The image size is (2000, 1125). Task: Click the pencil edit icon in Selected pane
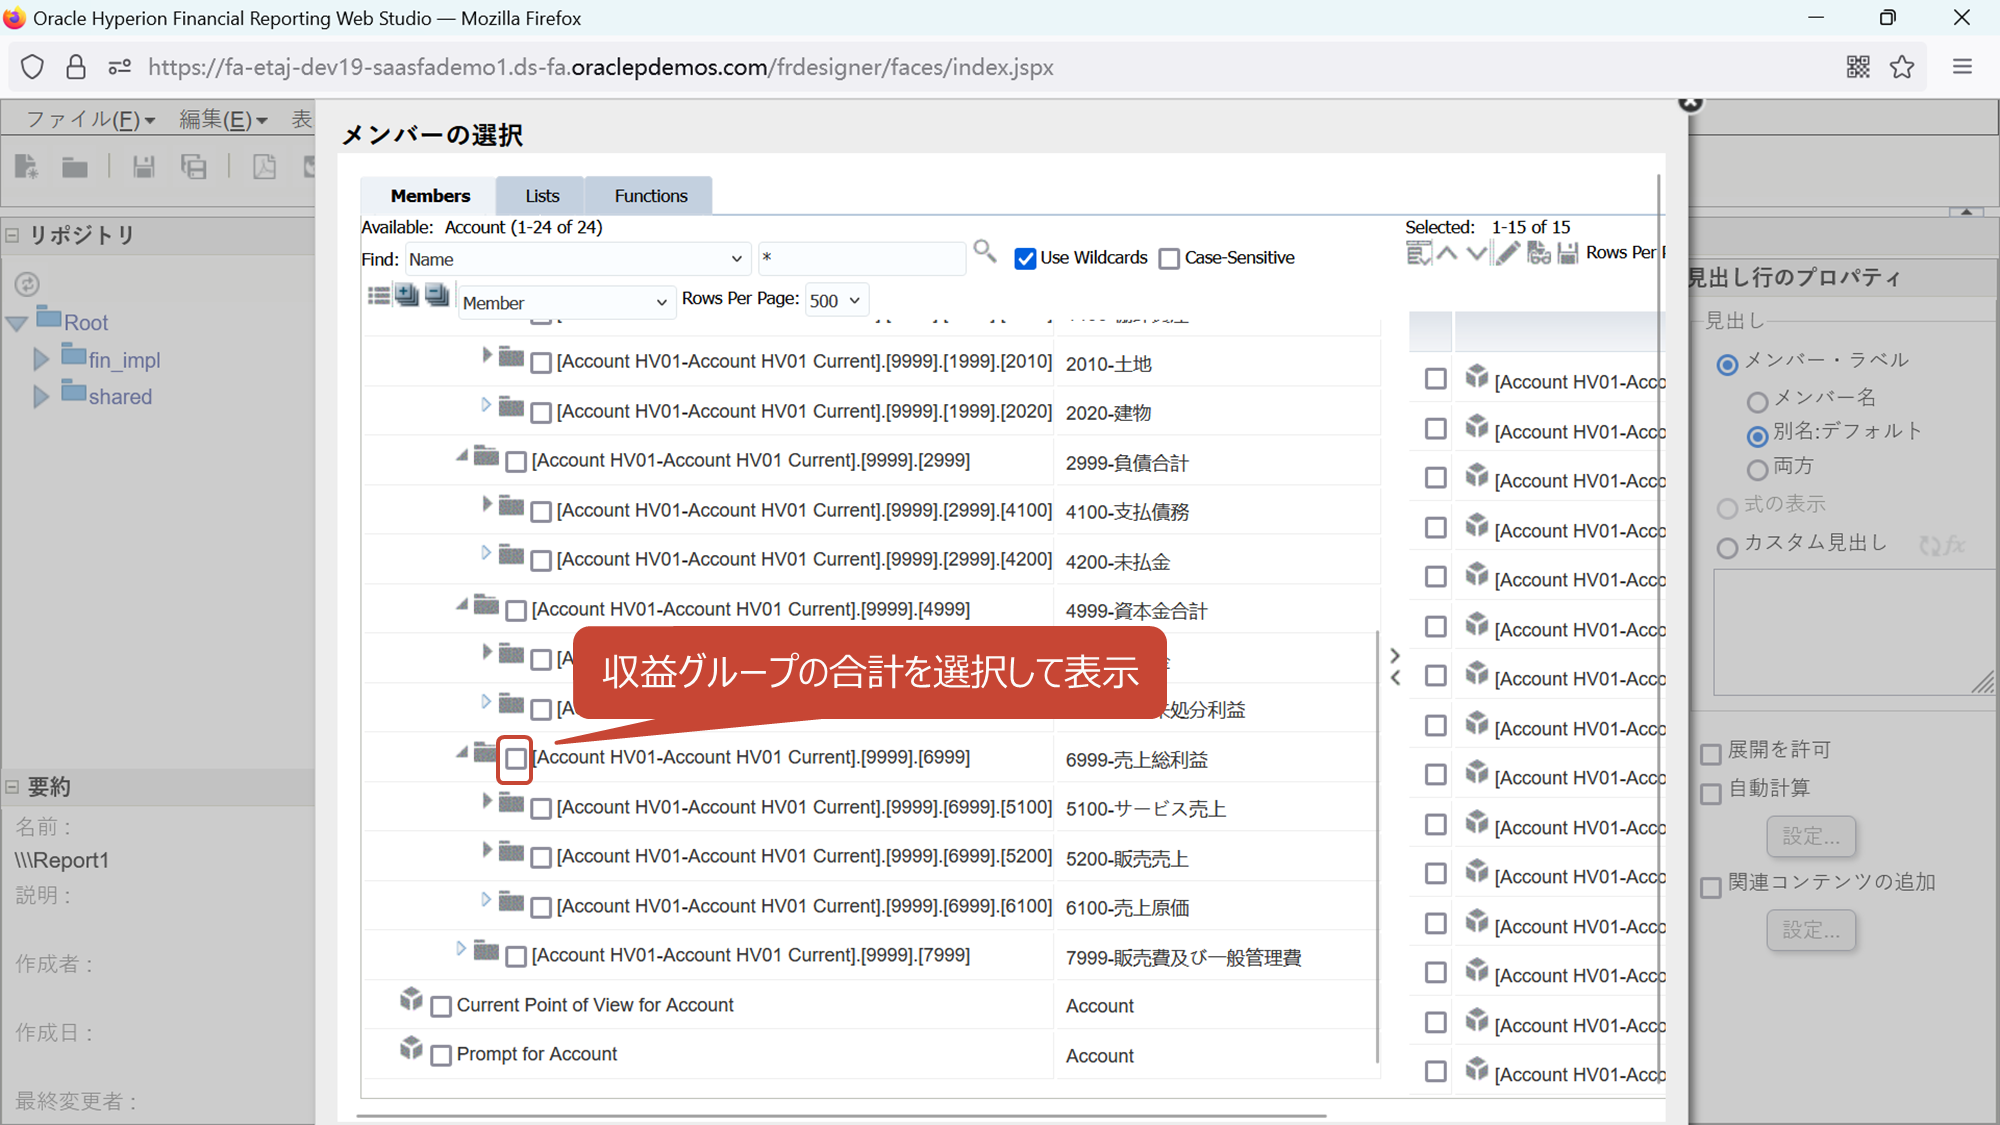pyautogui.click(x=1507, y=254)
